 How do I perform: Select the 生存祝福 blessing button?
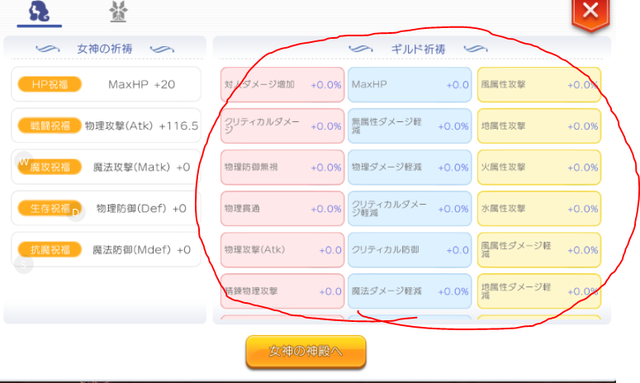(49, 208)
